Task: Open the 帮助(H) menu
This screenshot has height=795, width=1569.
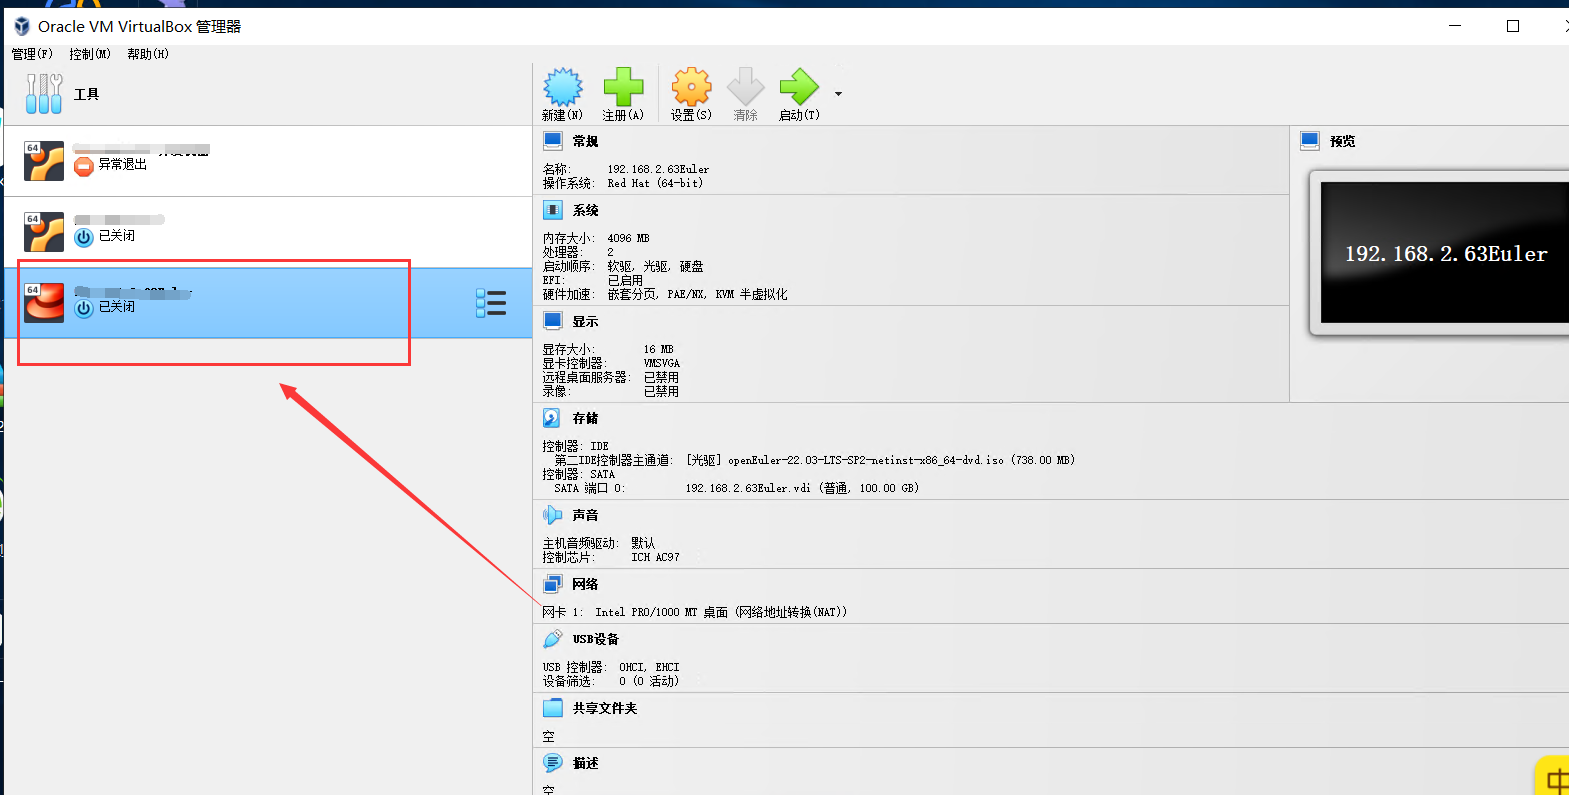Action: (x=148, y=54)
